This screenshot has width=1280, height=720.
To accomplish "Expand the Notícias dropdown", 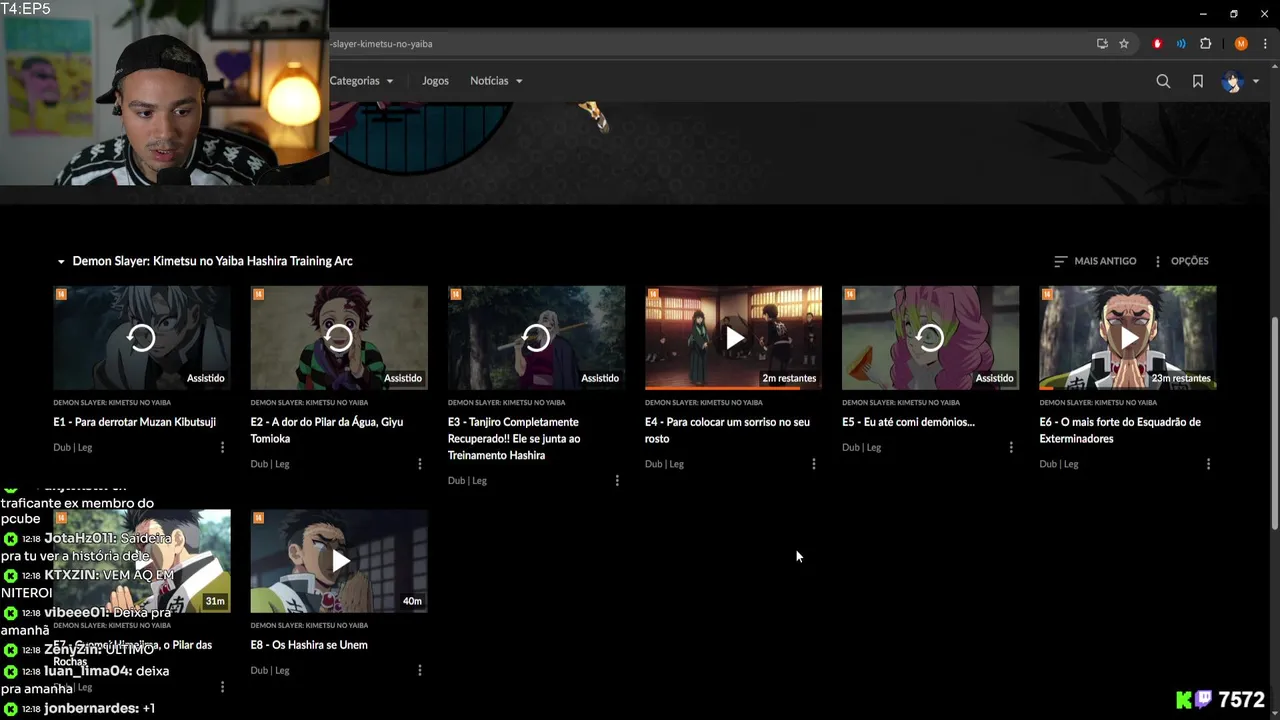I will [496, 81].
